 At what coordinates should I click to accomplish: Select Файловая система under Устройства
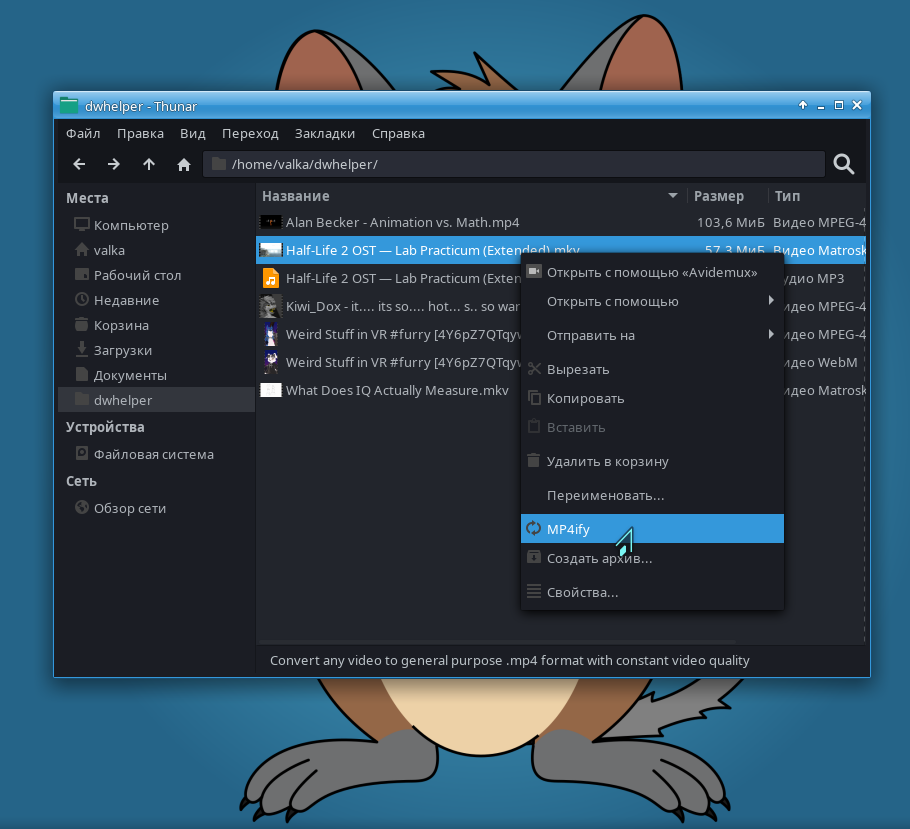(156, 454)
